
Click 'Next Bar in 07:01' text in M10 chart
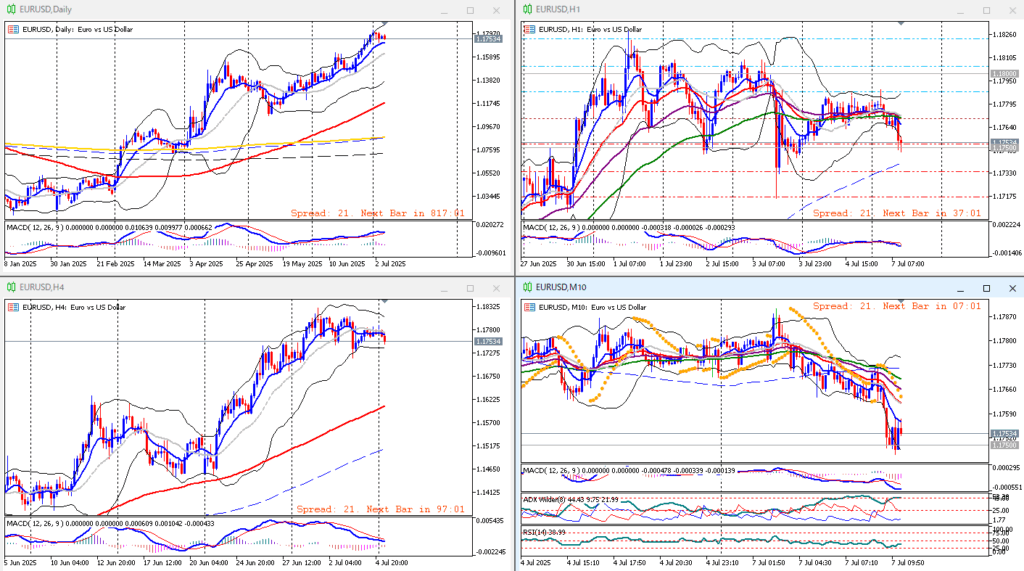[x=932, y=306]
